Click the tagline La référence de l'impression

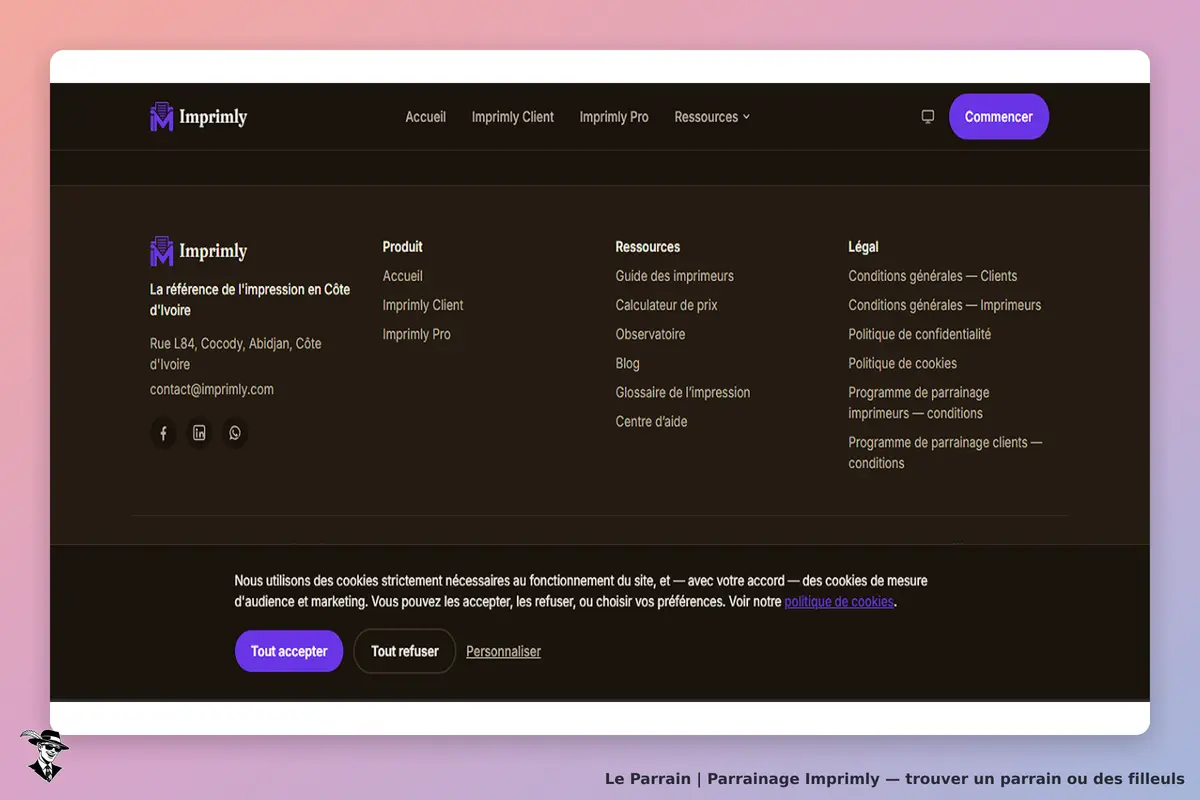coord(250,300)
